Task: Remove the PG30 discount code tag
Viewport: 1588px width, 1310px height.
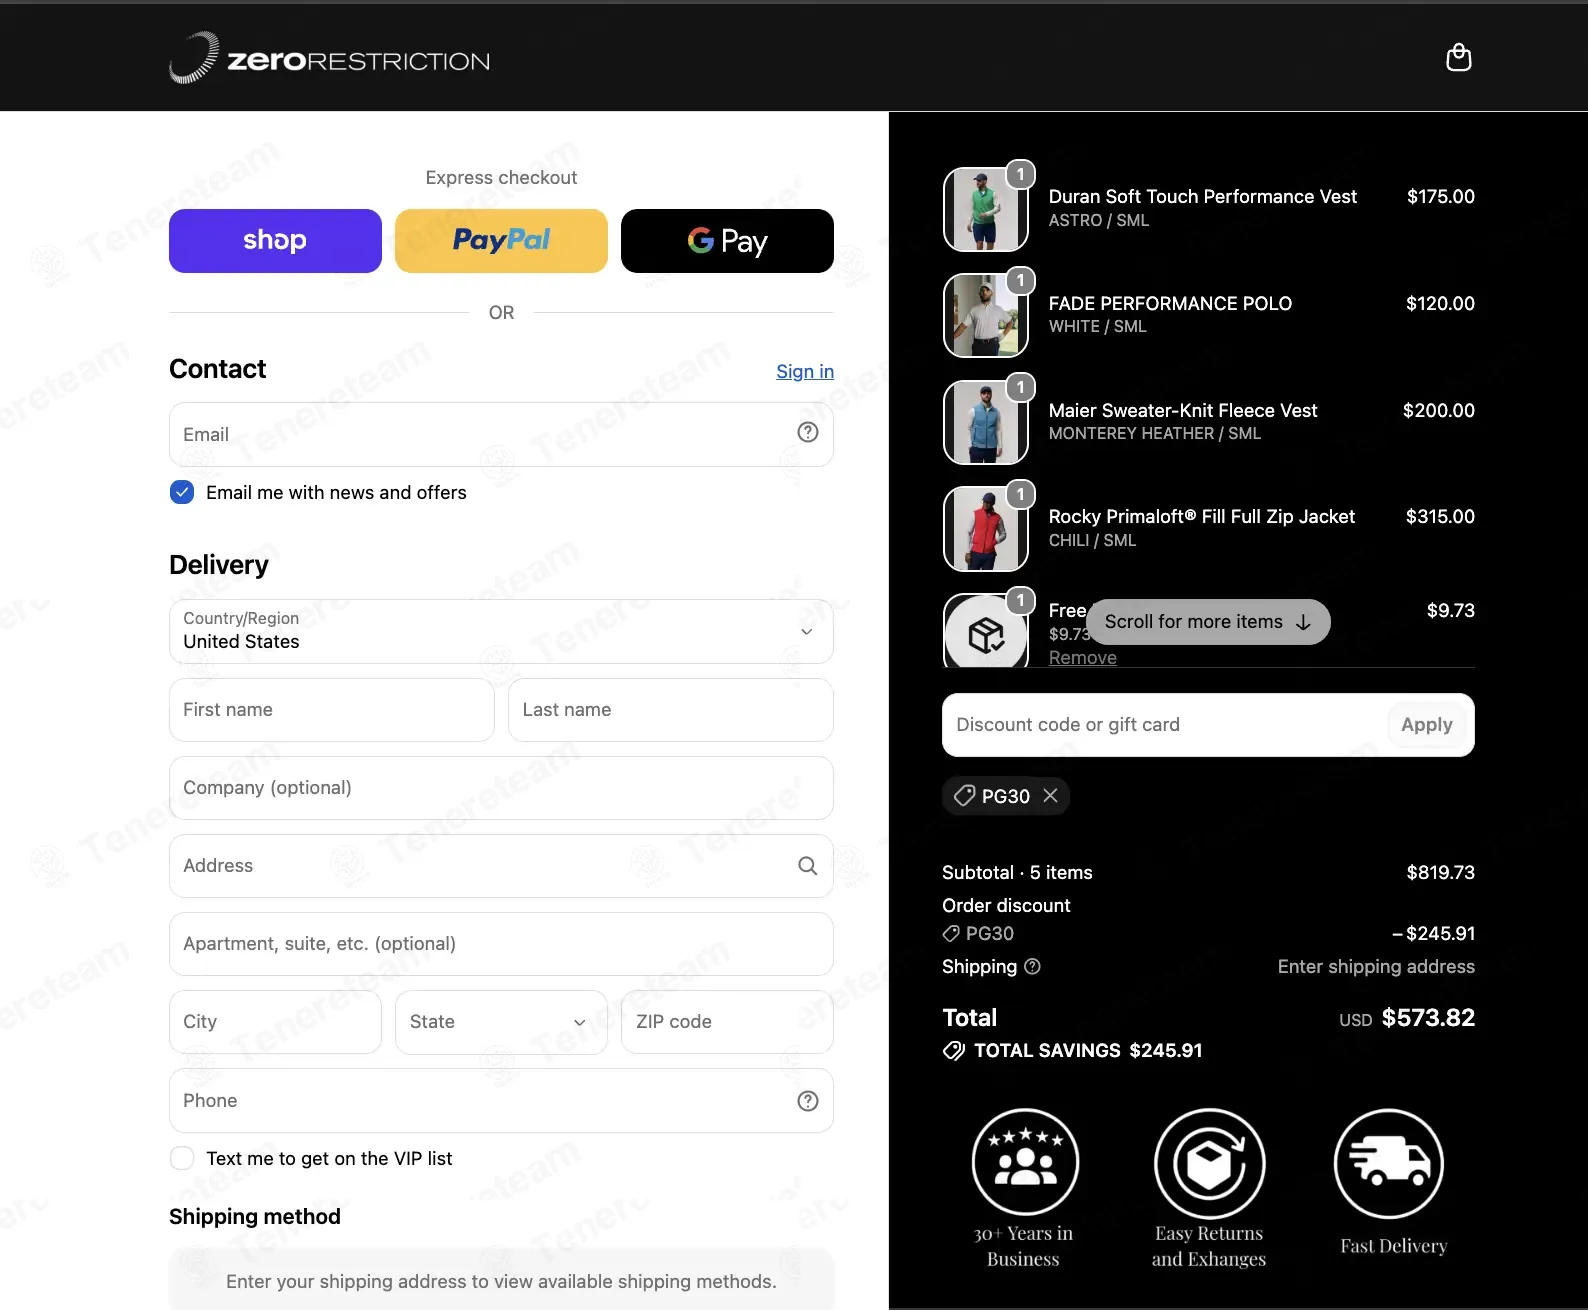Action: 1050,795
